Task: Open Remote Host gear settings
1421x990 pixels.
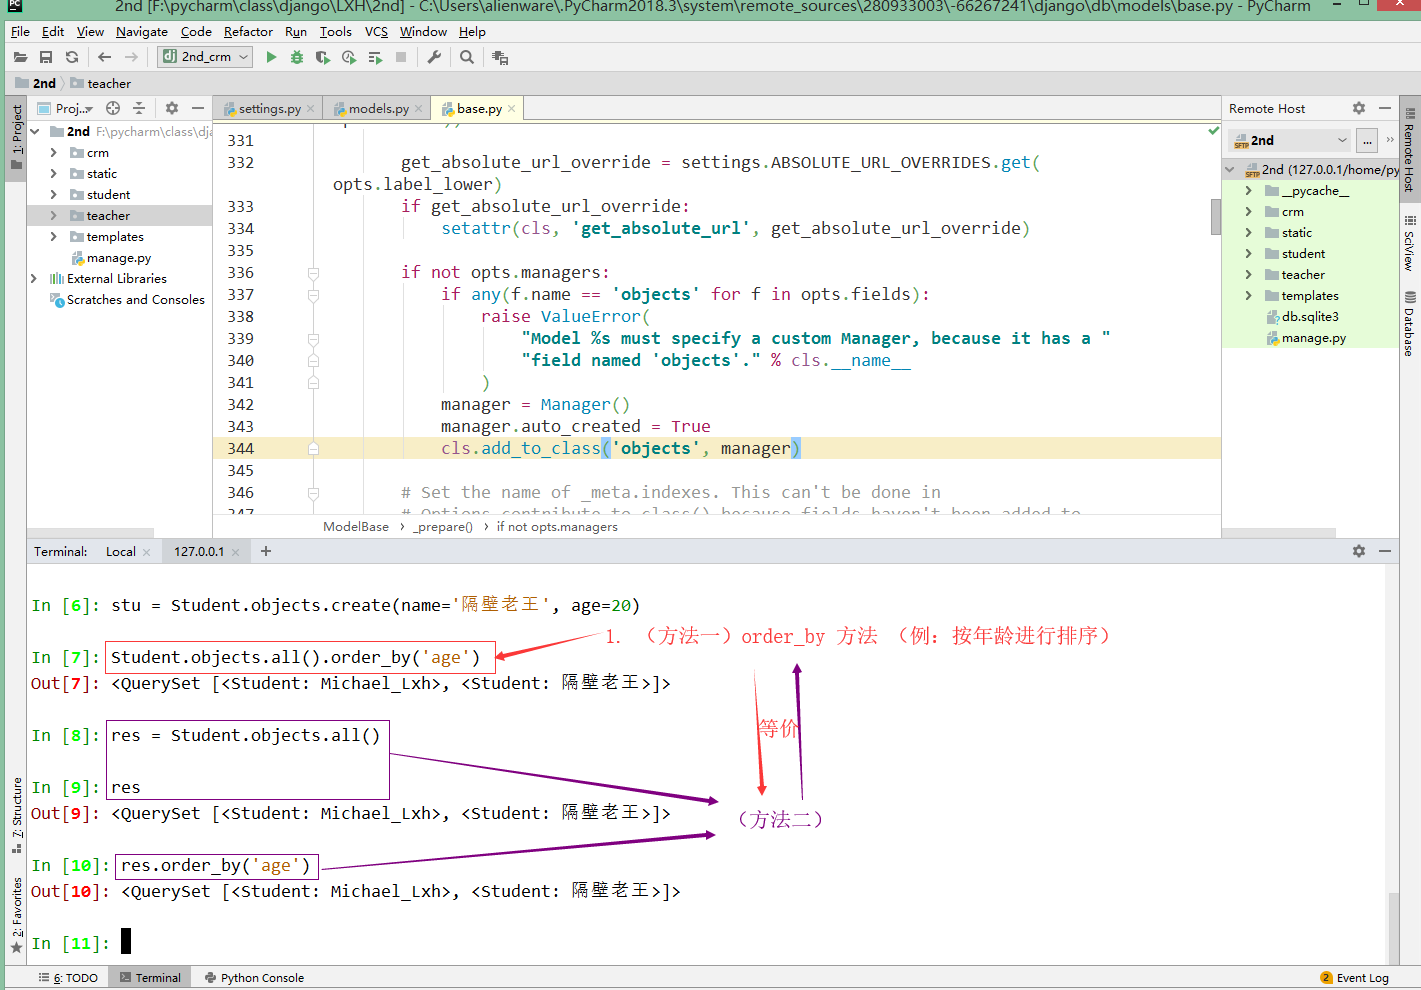Action: pyautogui.click(x=1359, y=108)
